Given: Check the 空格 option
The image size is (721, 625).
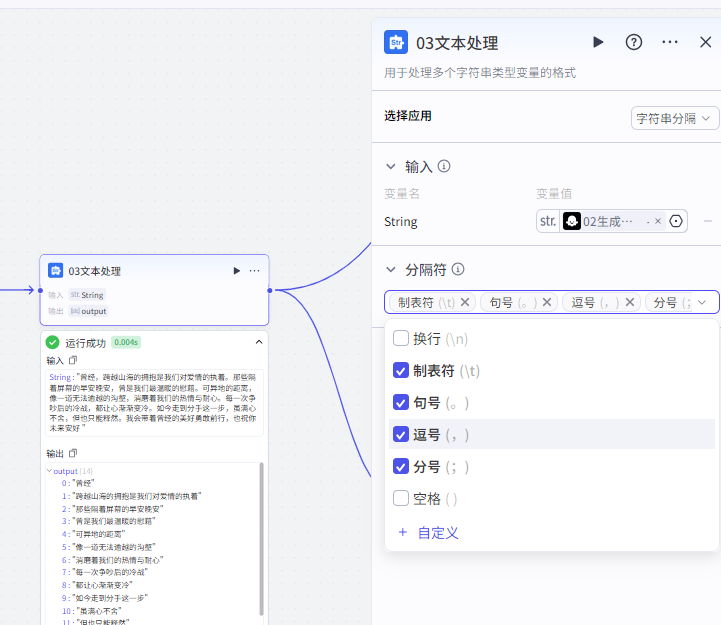Looking at the screenshot, I should click(x=401, y=498).
